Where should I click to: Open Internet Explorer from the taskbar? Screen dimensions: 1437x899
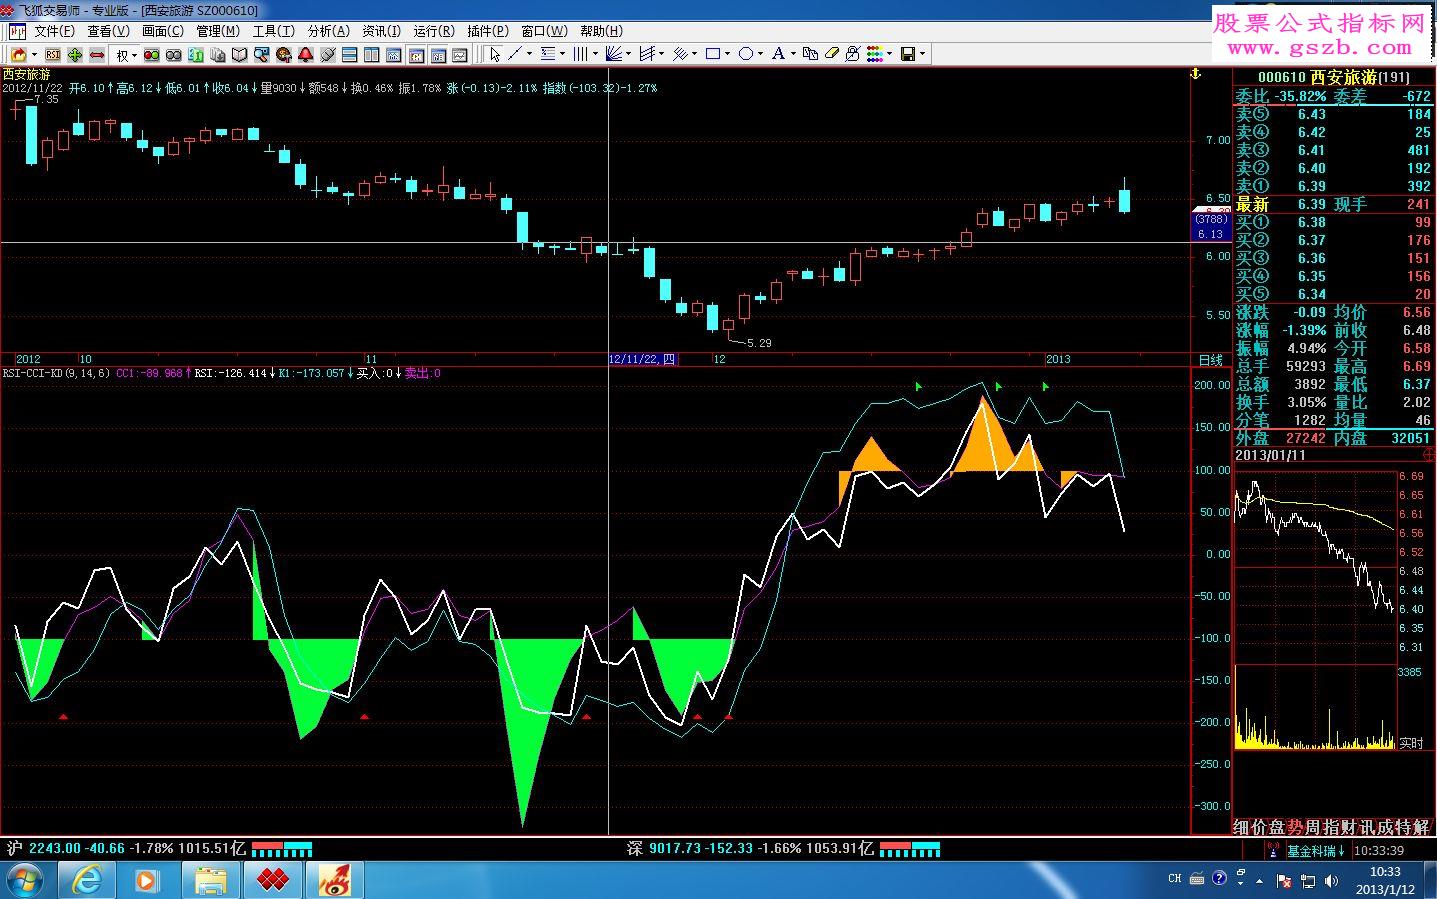(87, 880)
